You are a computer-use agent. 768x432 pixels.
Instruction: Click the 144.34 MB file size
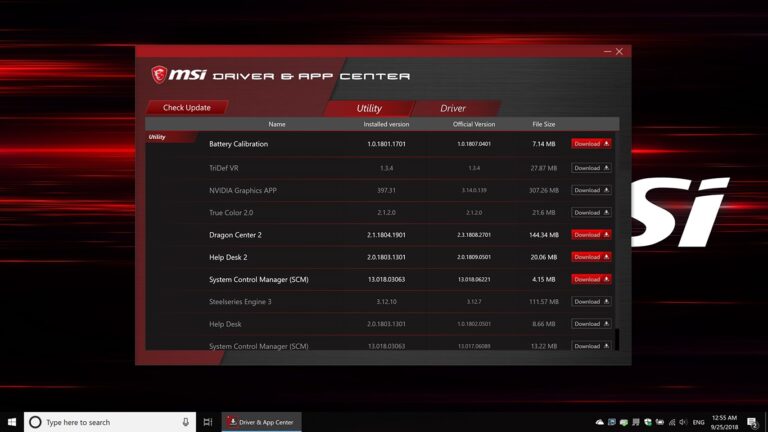[x=544, y=235]
